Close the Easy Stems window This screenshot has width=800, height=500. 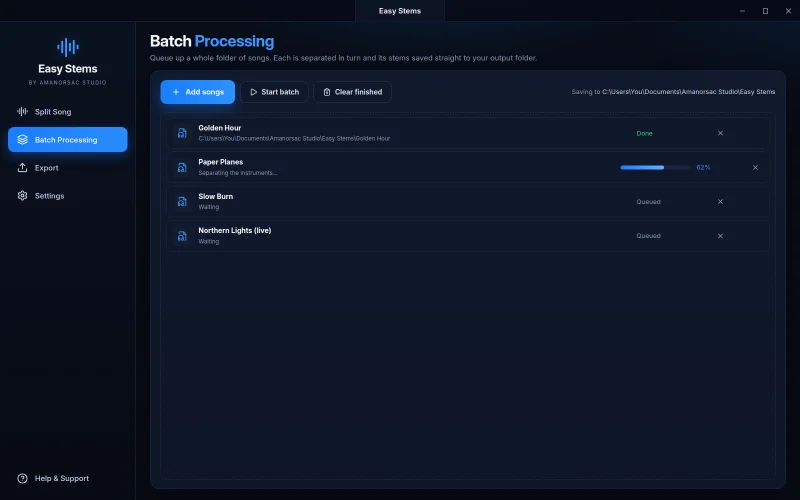click(x=788, y=11)
